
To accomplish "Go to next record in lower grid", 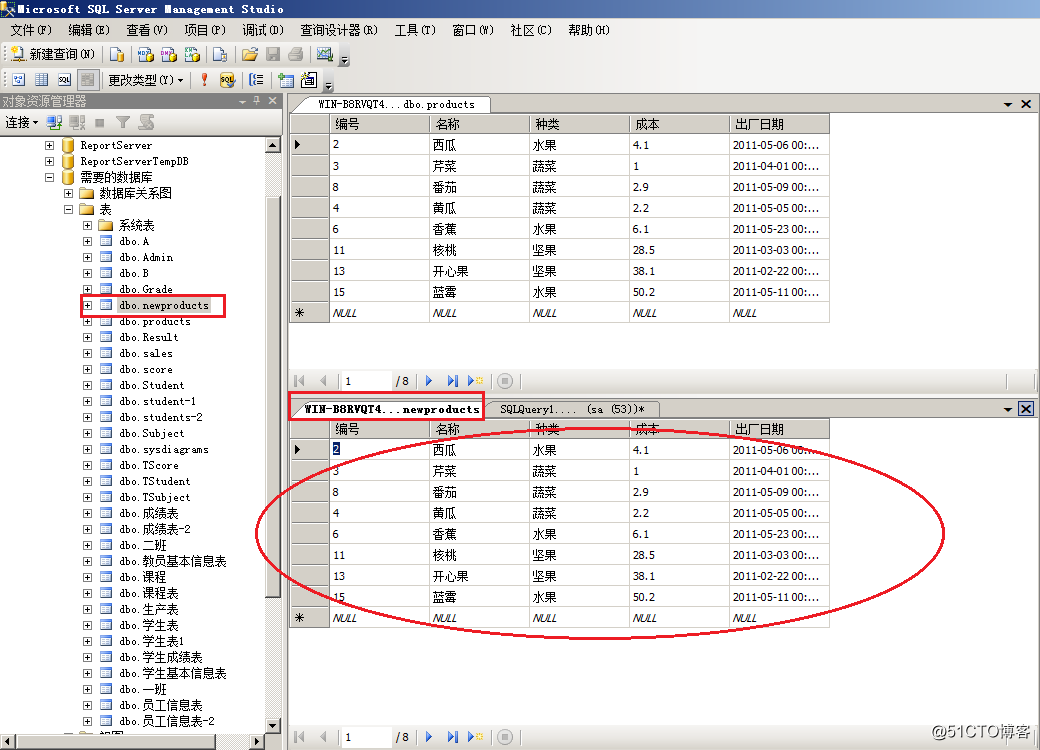I will click(x=428, y=737).
